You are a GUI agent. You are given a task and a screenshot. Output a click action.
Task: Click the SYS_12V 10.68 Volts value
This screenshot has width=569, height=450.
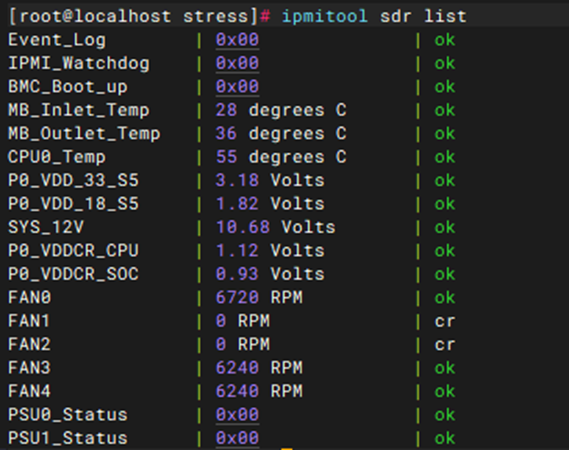[276, 227]
